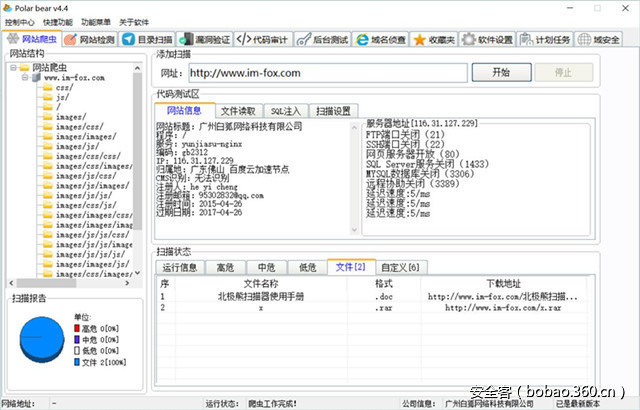Click the server icon beside www.im-fox.com
The height and width of the screenshot is (410, 640).
(37, 77)
